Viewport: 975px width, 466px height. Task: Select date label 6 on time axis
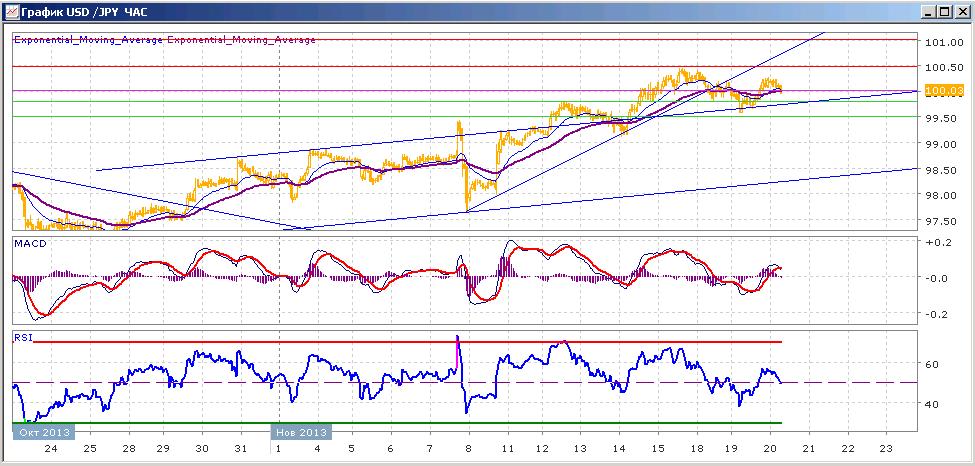(390, 449)
